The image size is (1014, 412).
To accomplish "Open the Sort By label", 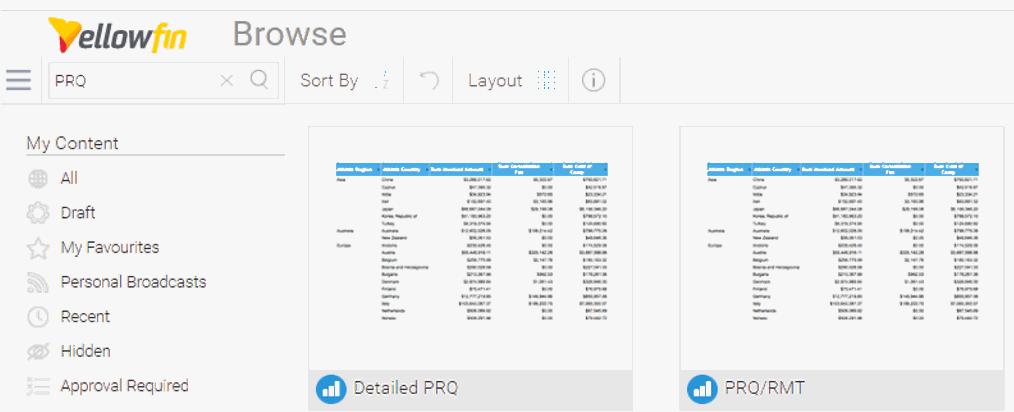I will 329,81.
